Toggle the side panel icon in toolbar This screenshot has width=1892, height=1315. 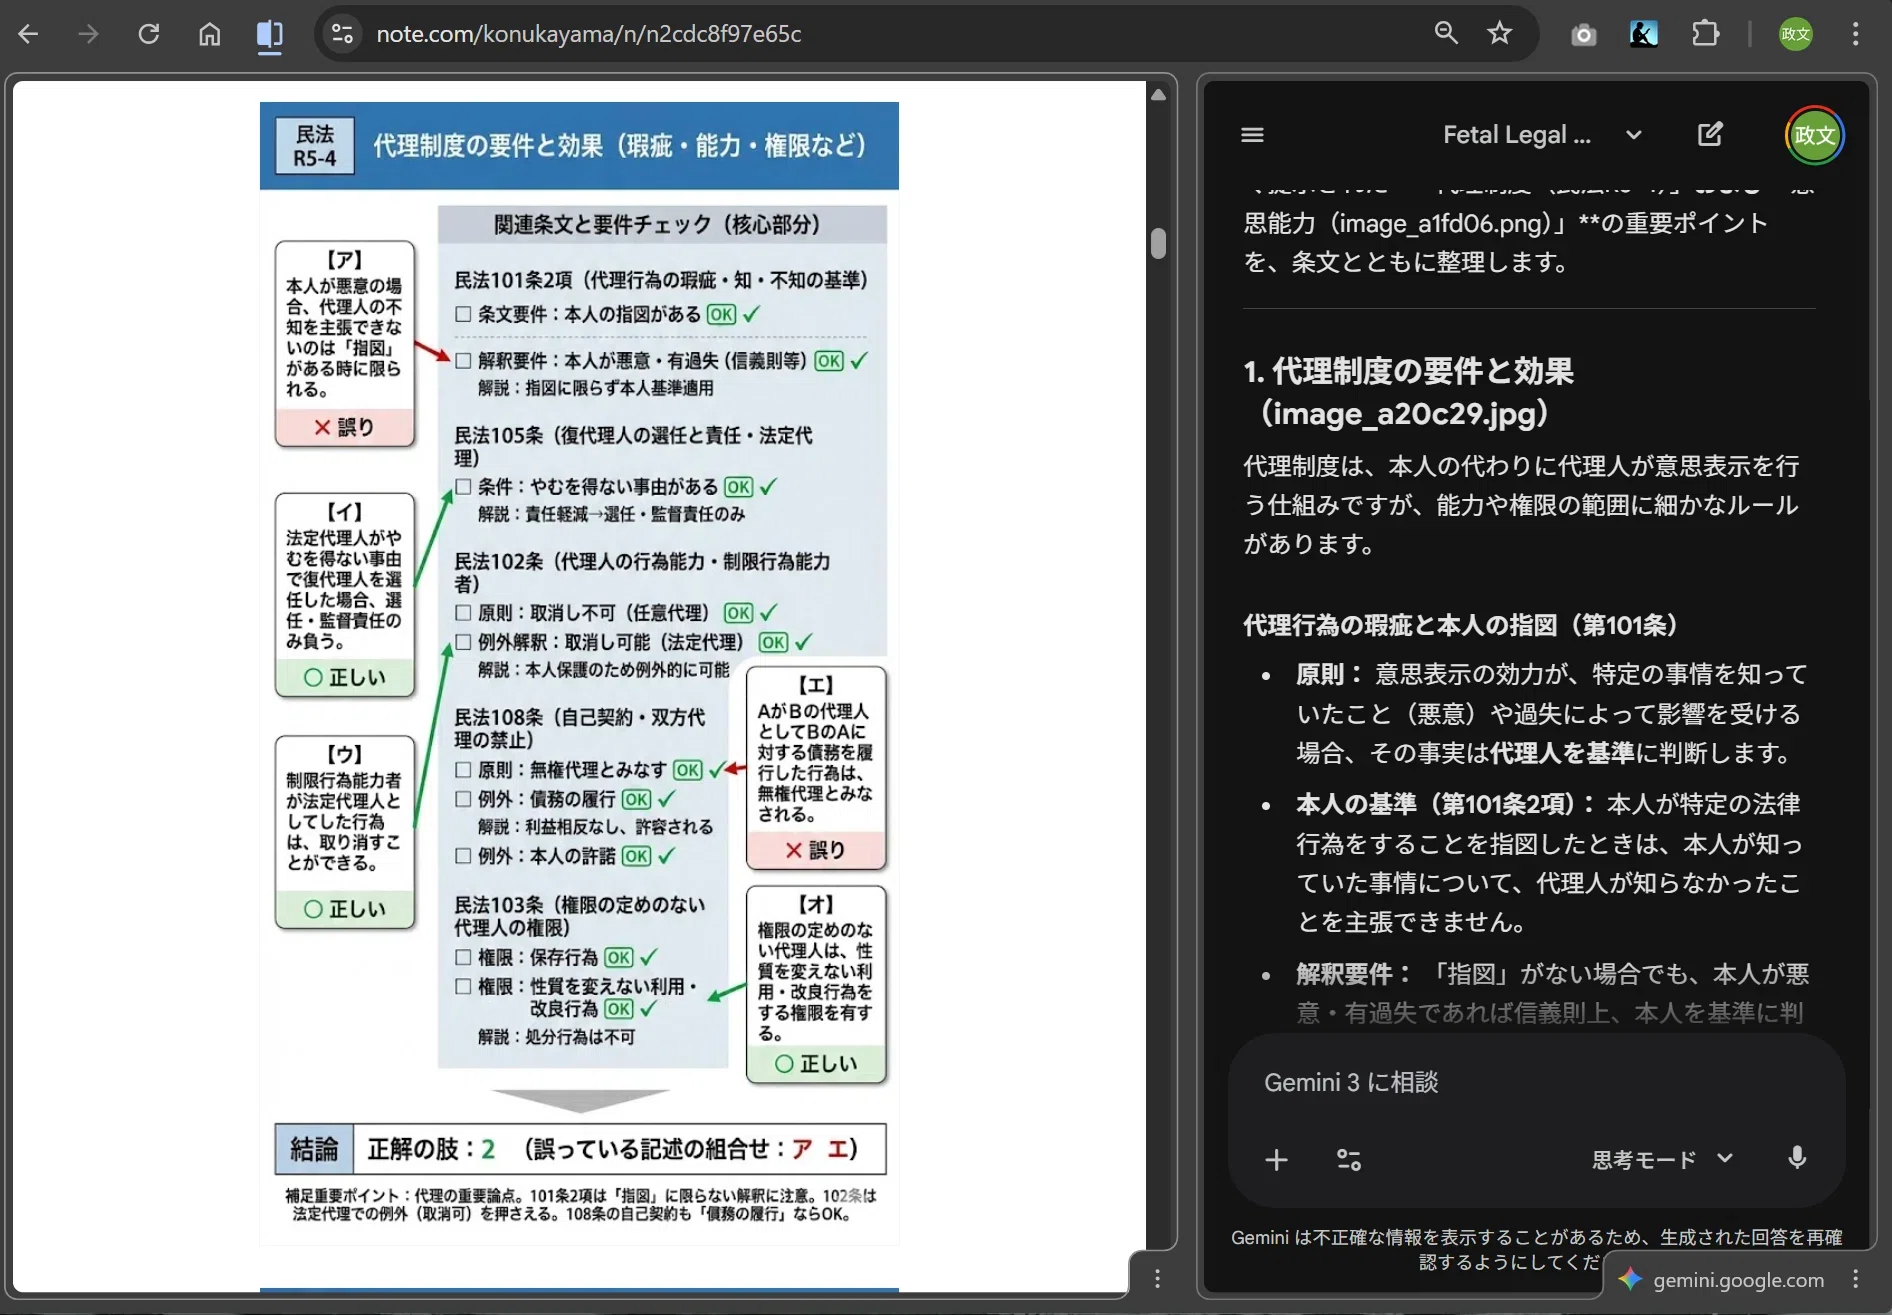(269, 34)
